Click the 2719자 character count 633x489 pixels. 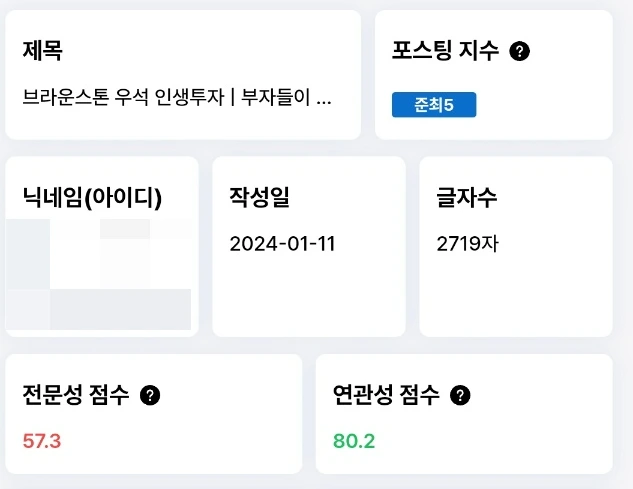click(467, 243)
